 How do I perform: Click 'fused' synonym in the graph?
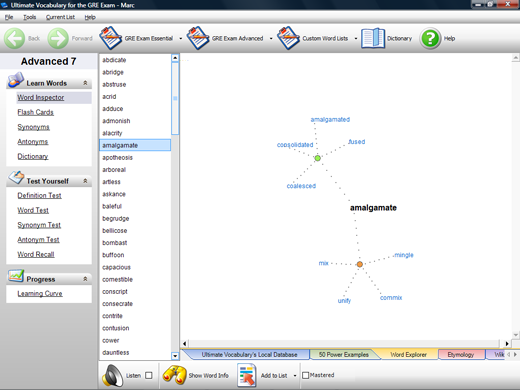click(x=357, y=142)
